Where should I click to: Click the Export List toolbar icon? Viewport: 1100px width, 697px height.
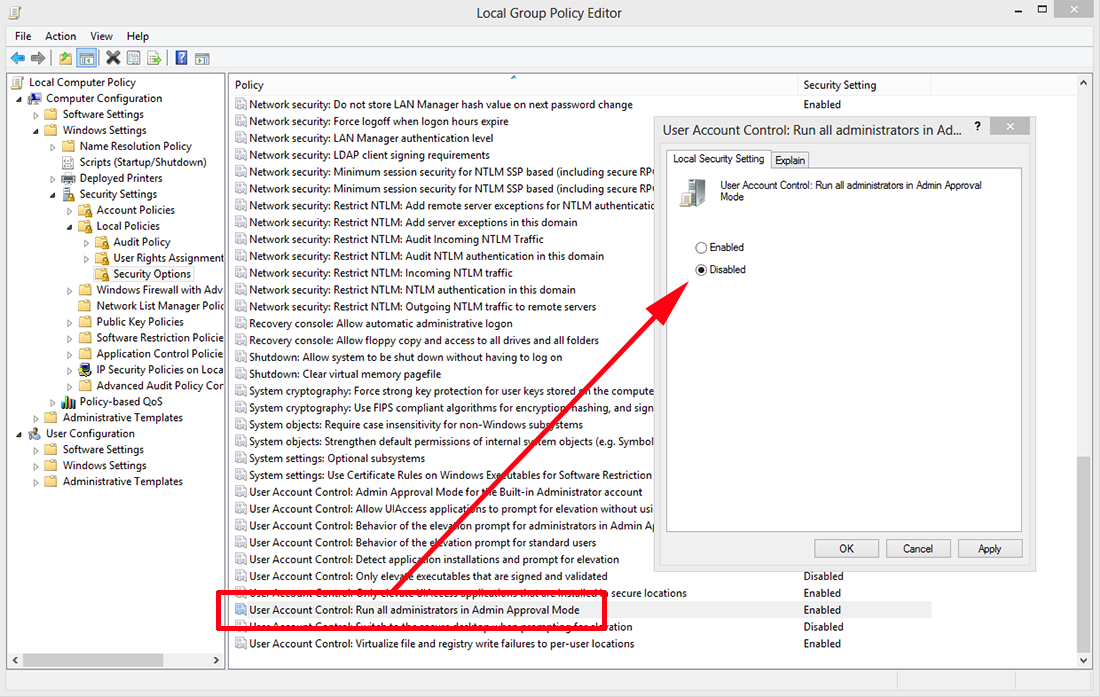coord(154,58)
